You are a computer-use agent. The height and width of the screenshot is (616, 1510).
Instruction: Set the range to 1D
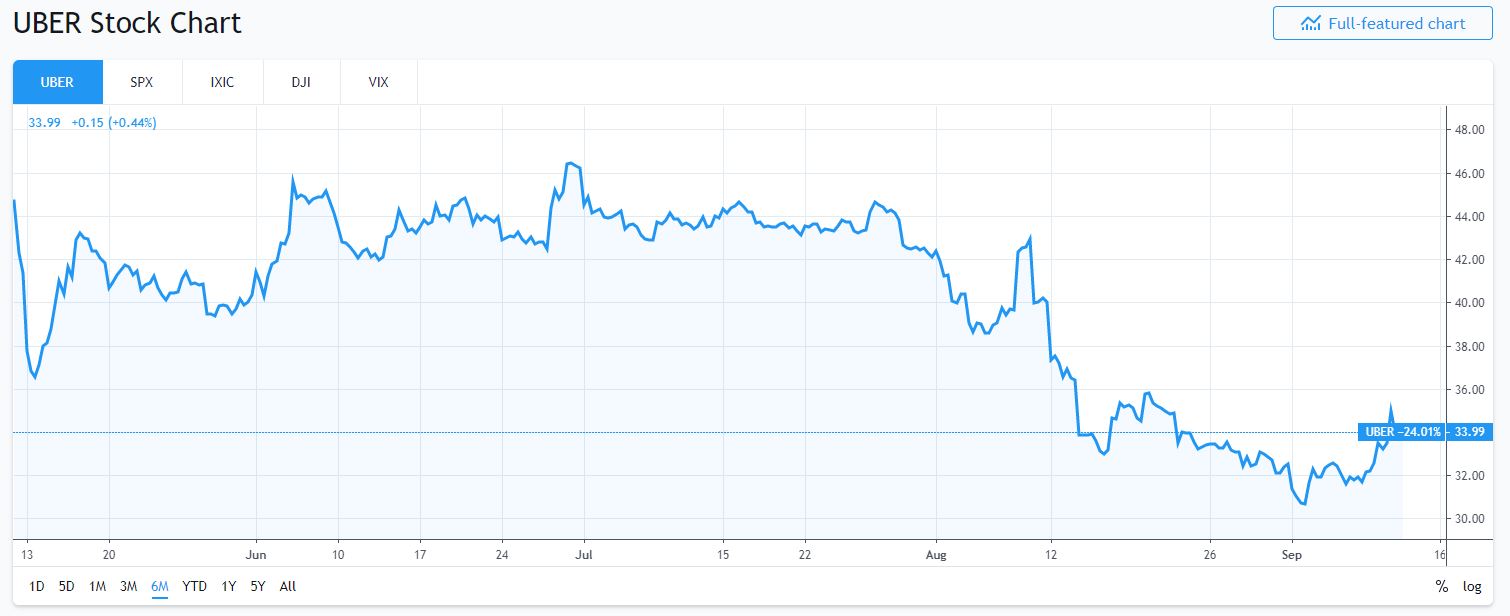(36, 586)
